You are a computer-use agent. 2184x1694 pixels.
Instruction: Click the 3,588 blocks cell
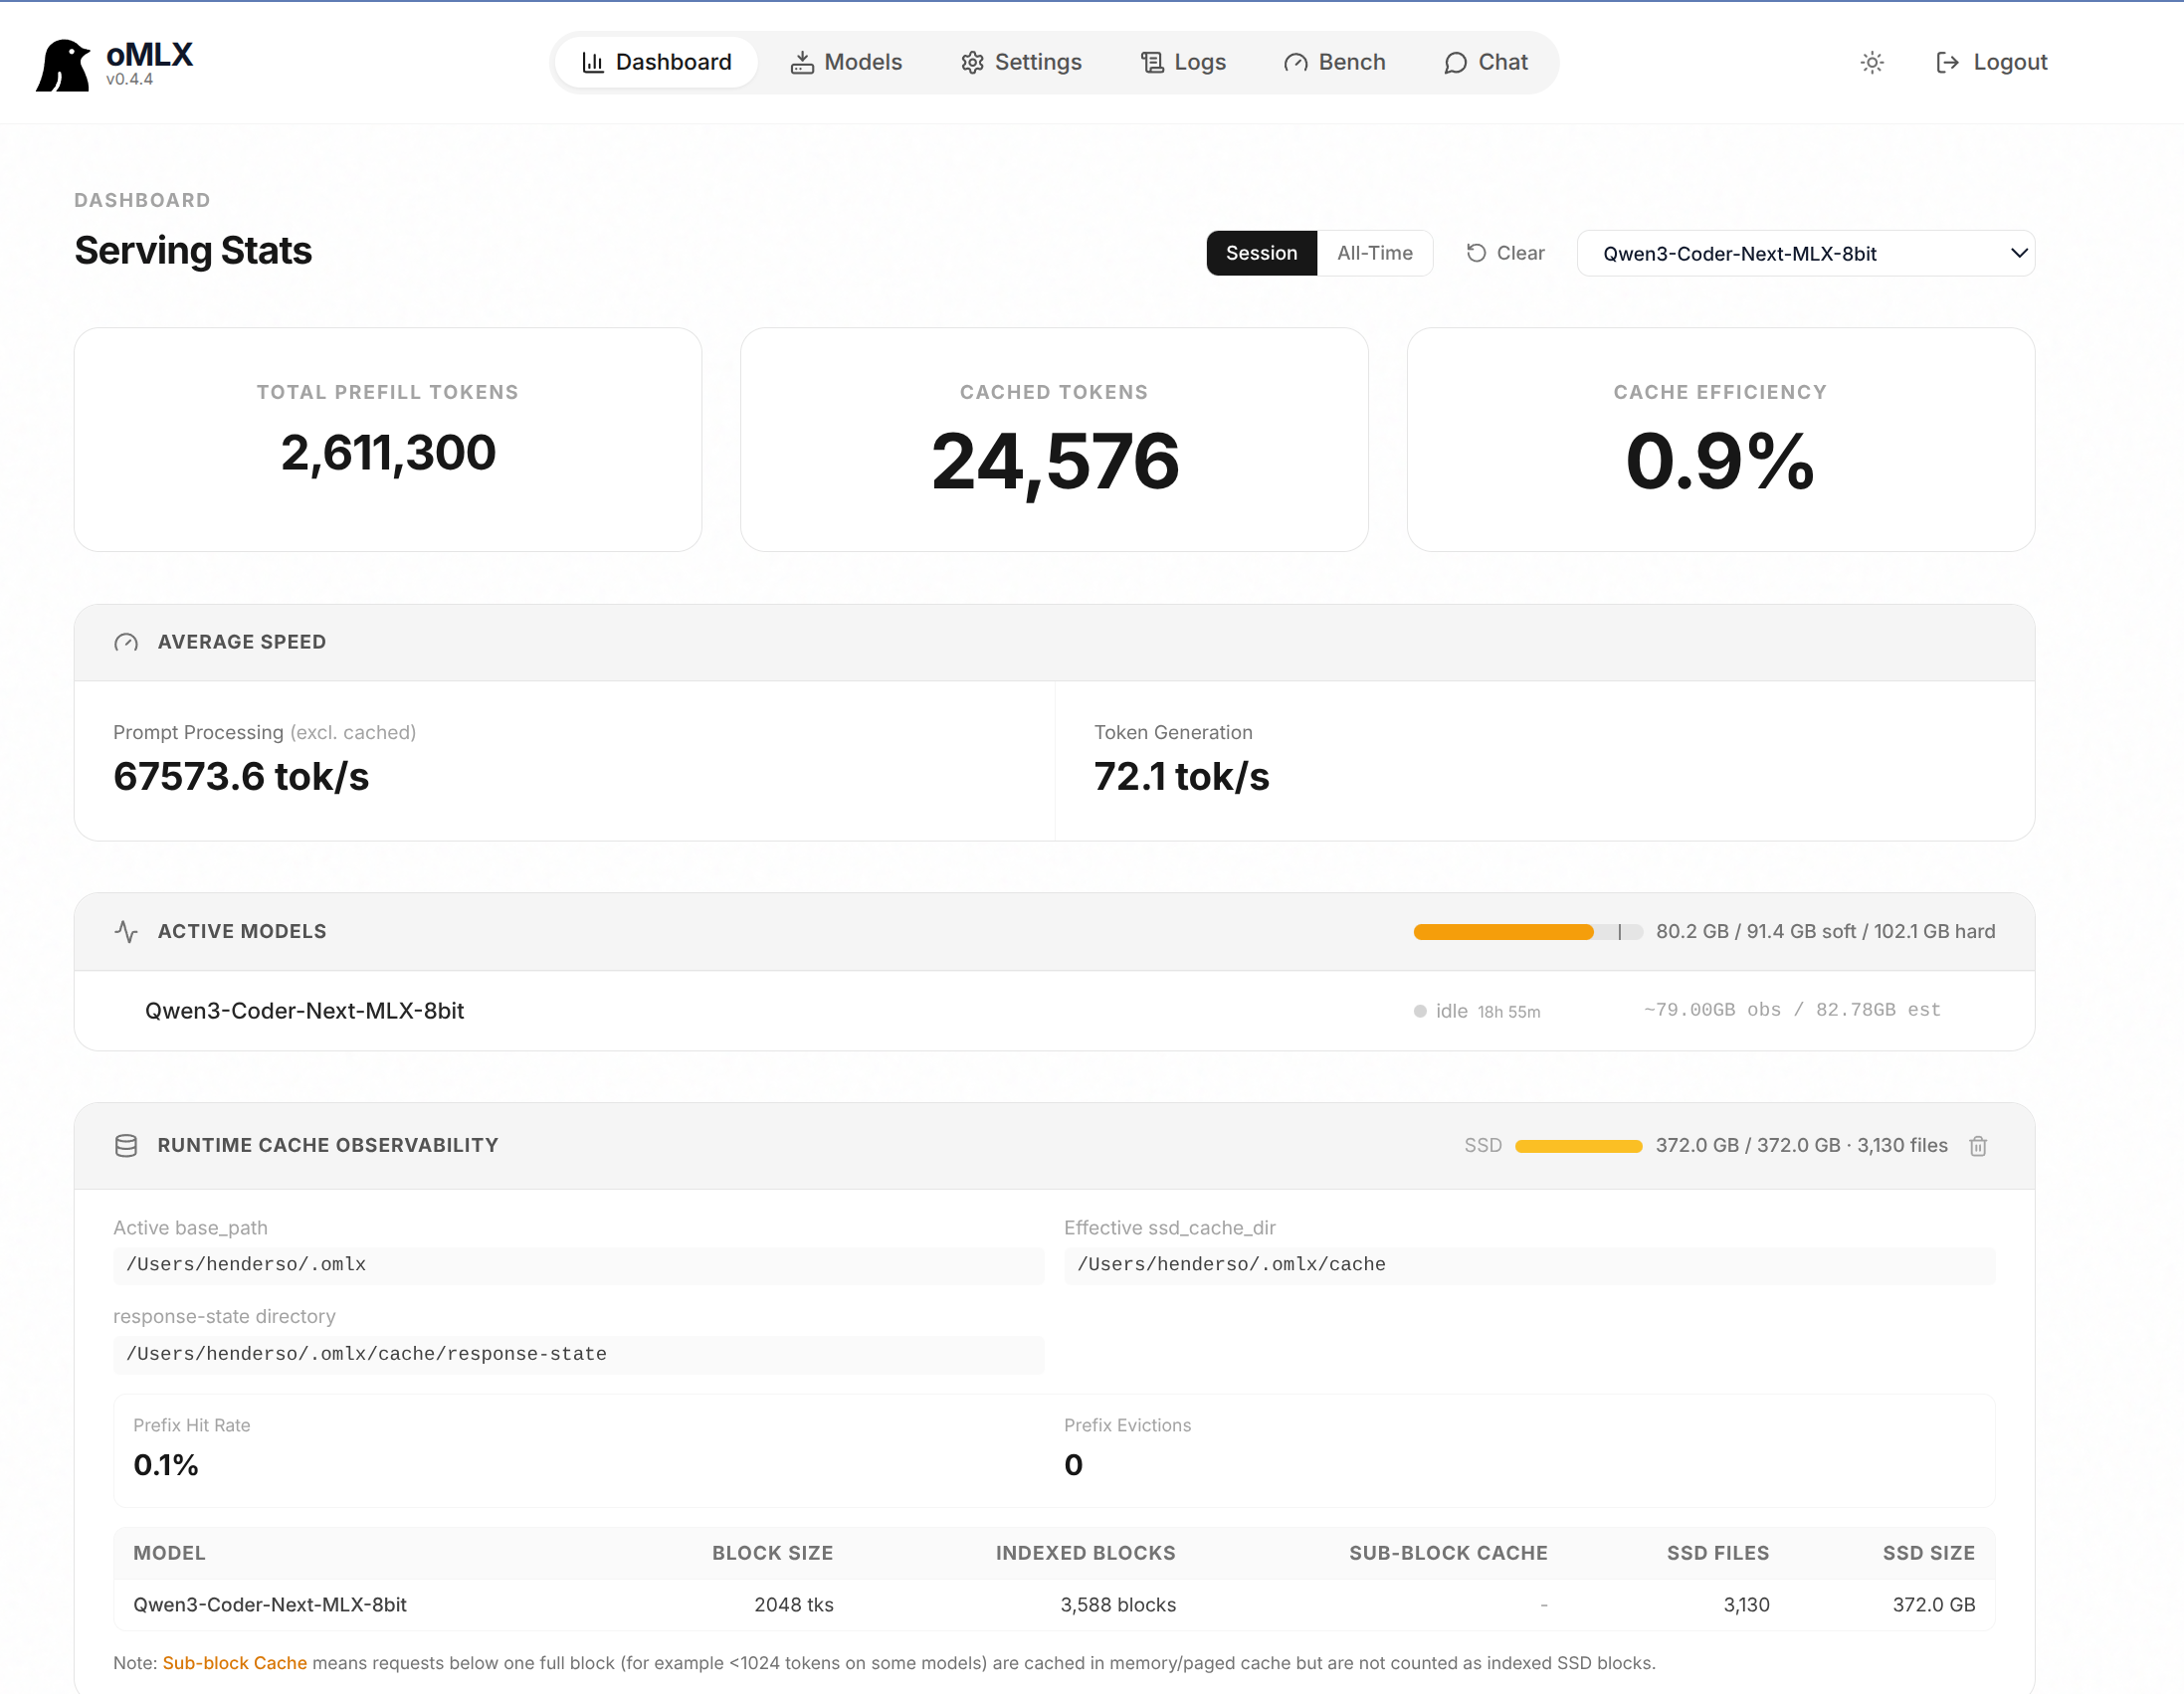[x=1118, y=1605]
